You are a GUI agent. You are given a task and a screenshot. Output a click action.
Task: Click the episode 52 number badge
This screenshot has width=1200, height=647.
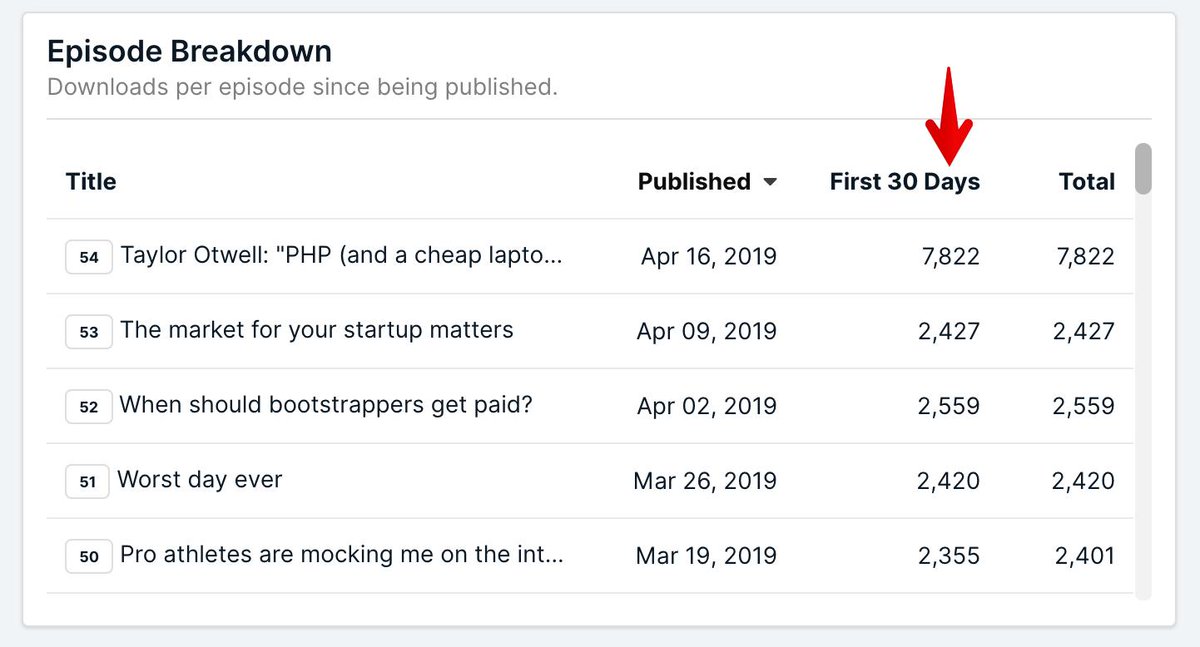pos(88,407)
